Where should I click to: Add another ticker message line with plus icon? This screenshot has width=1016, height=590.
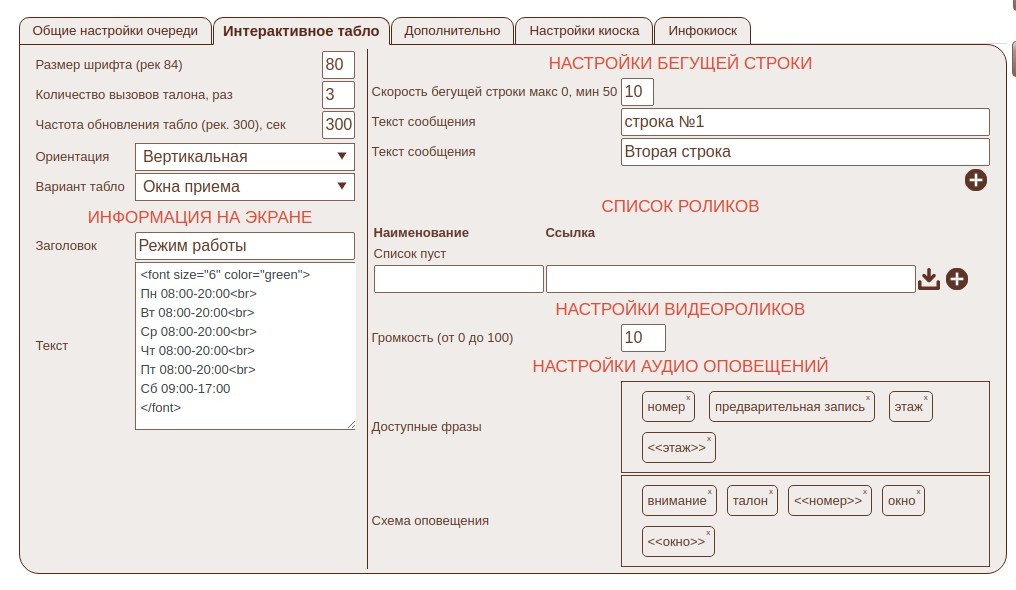(x=975, y=180)
